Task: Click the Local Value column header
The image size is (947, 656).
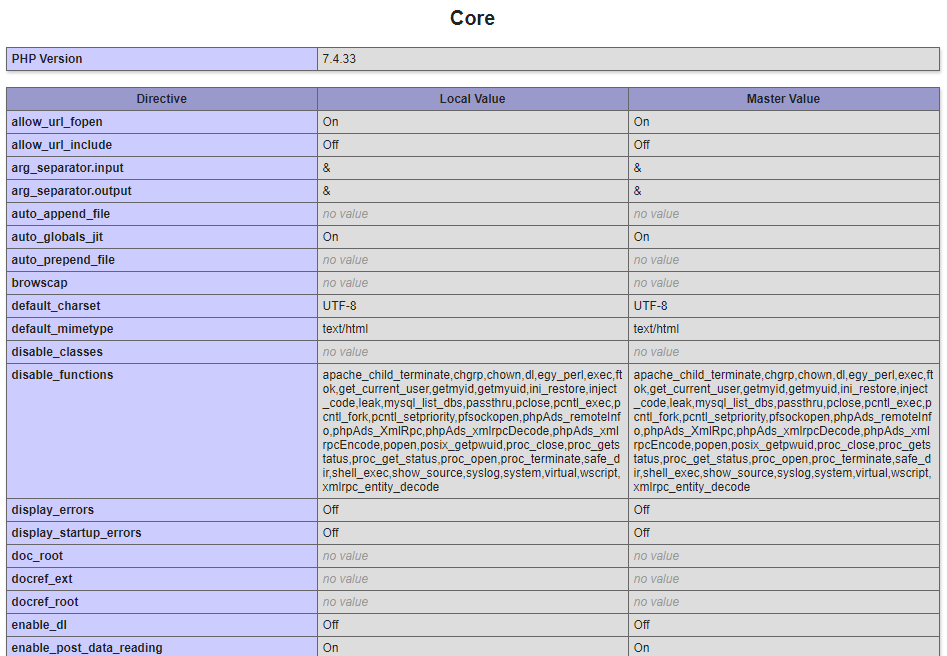Action: tap(473, 99)
